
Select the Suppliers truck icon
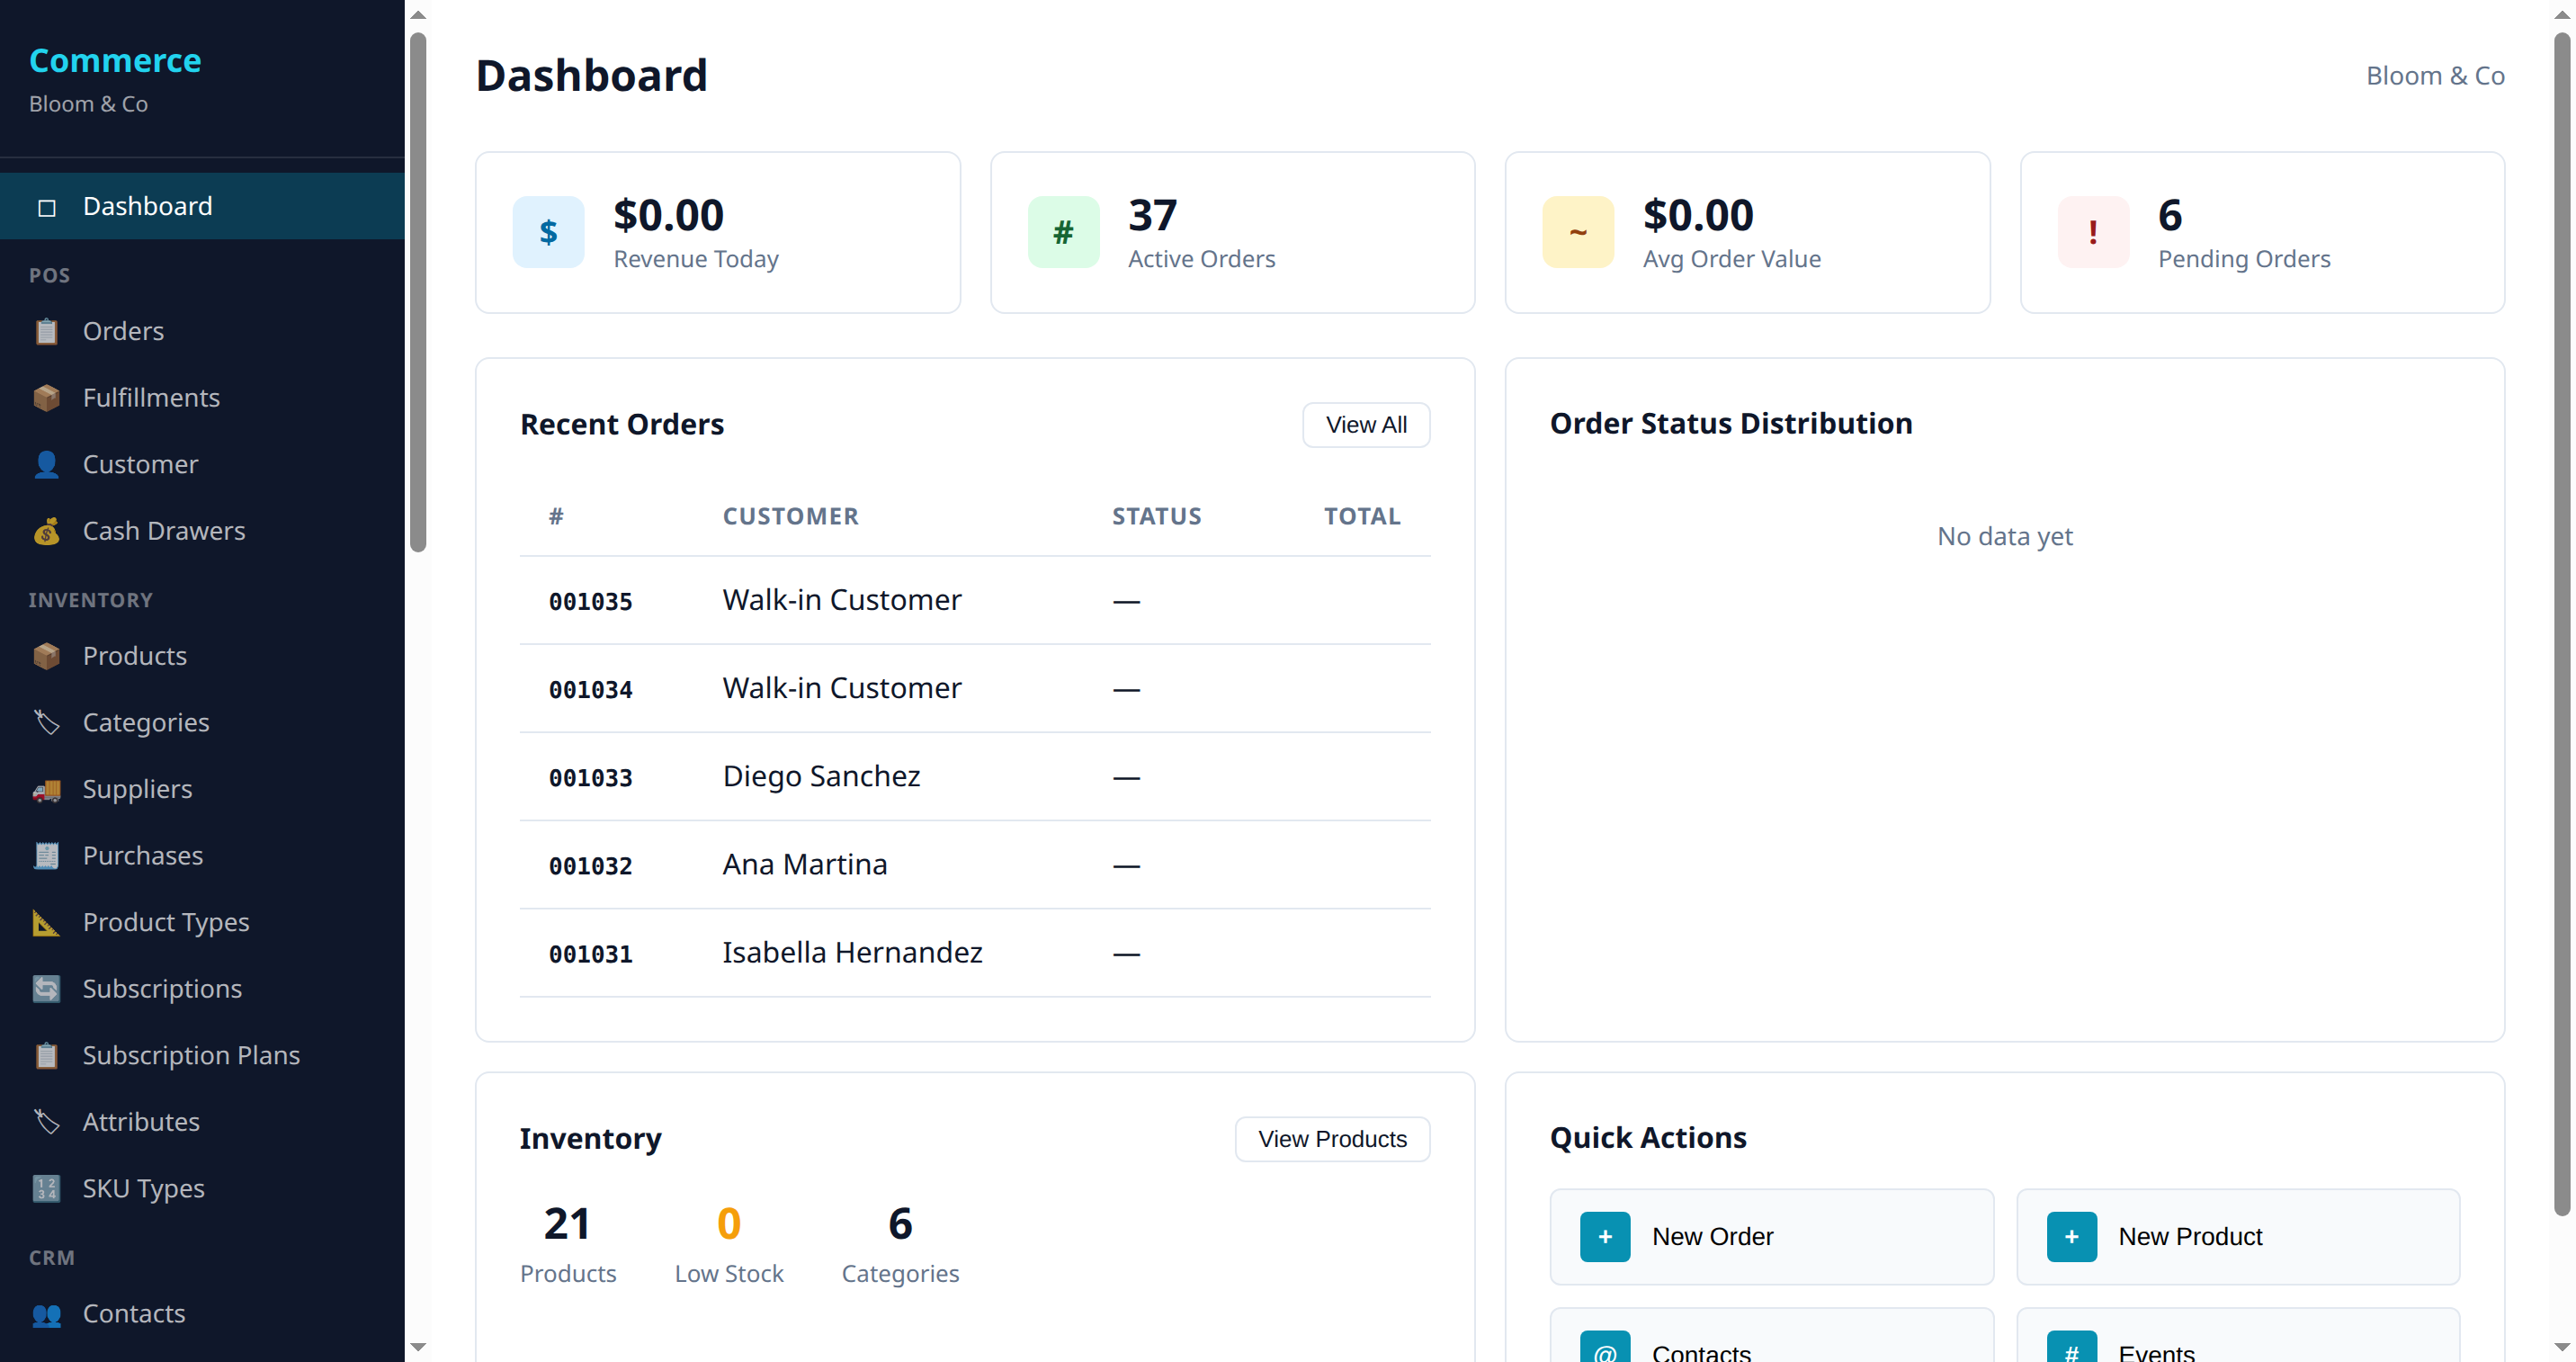pyautogui.click(x=46, y=789)
